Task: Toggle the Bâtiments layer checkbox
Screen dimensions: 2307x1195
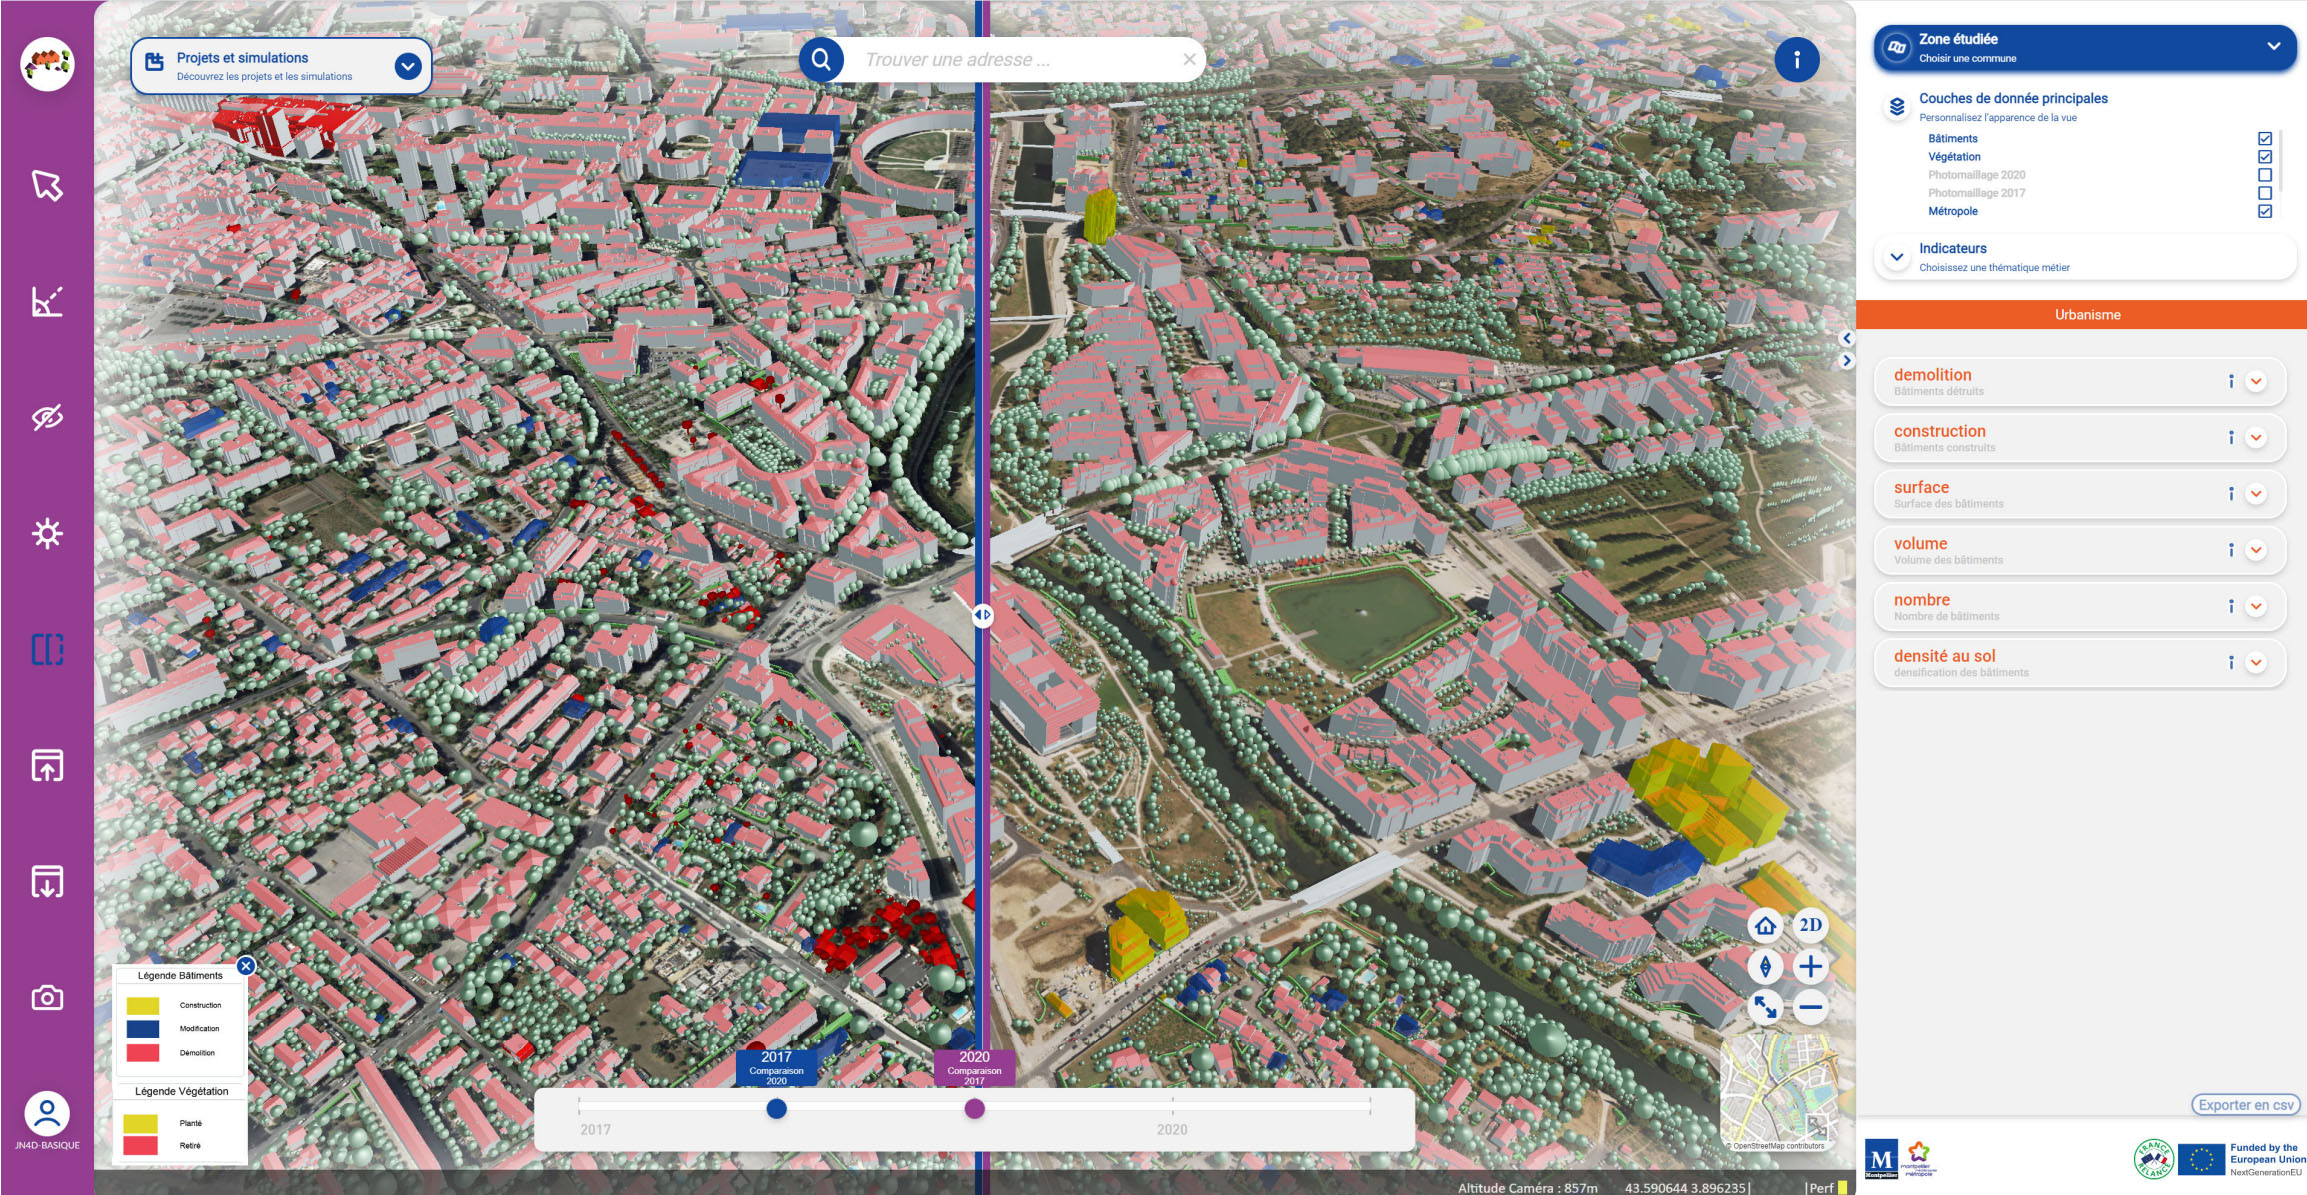Action: (2265, 139)
